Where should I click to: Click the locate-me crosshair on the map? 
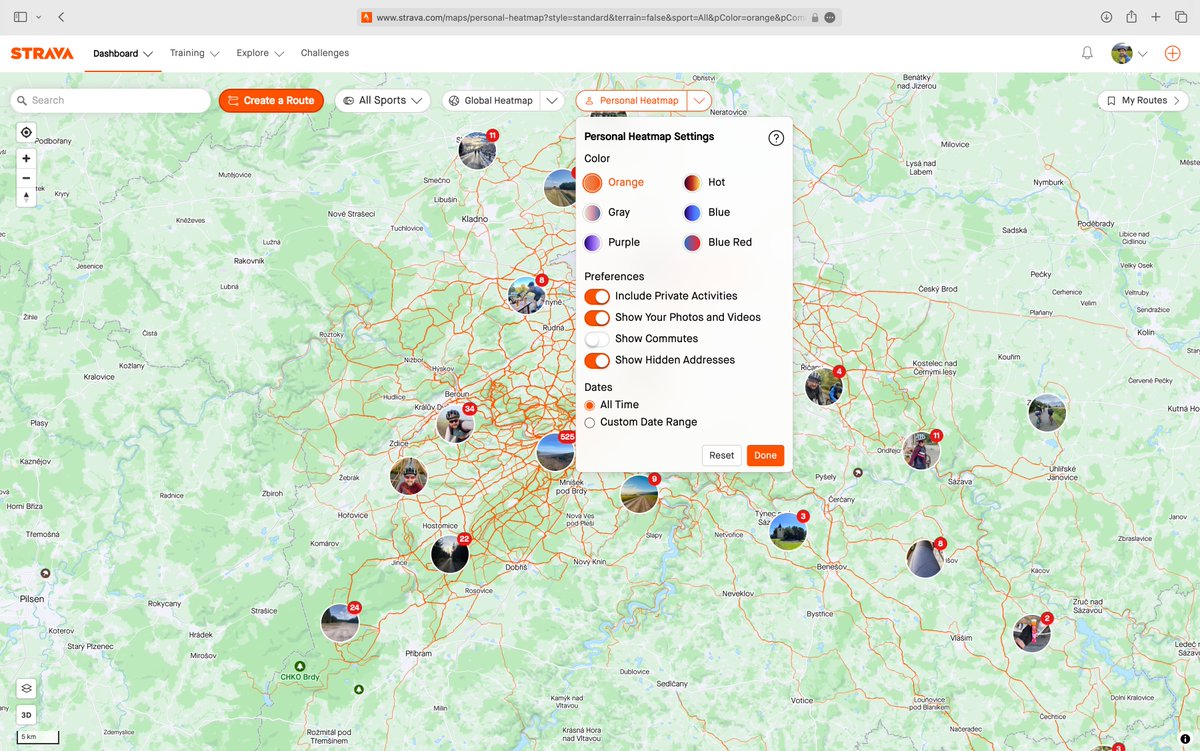point(25,131)
